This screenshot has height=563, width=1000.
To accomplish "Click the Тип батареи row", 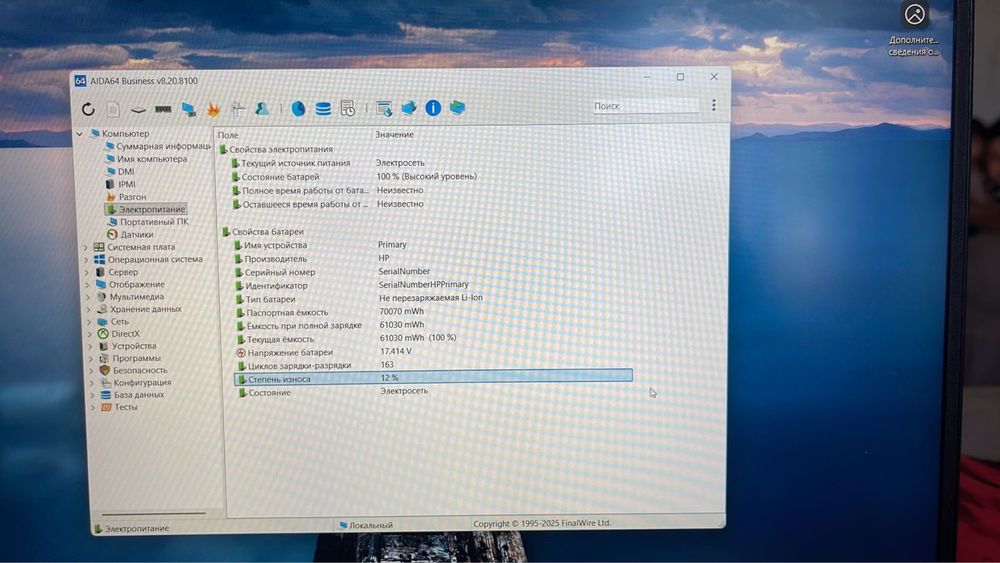I will point(360,298).
